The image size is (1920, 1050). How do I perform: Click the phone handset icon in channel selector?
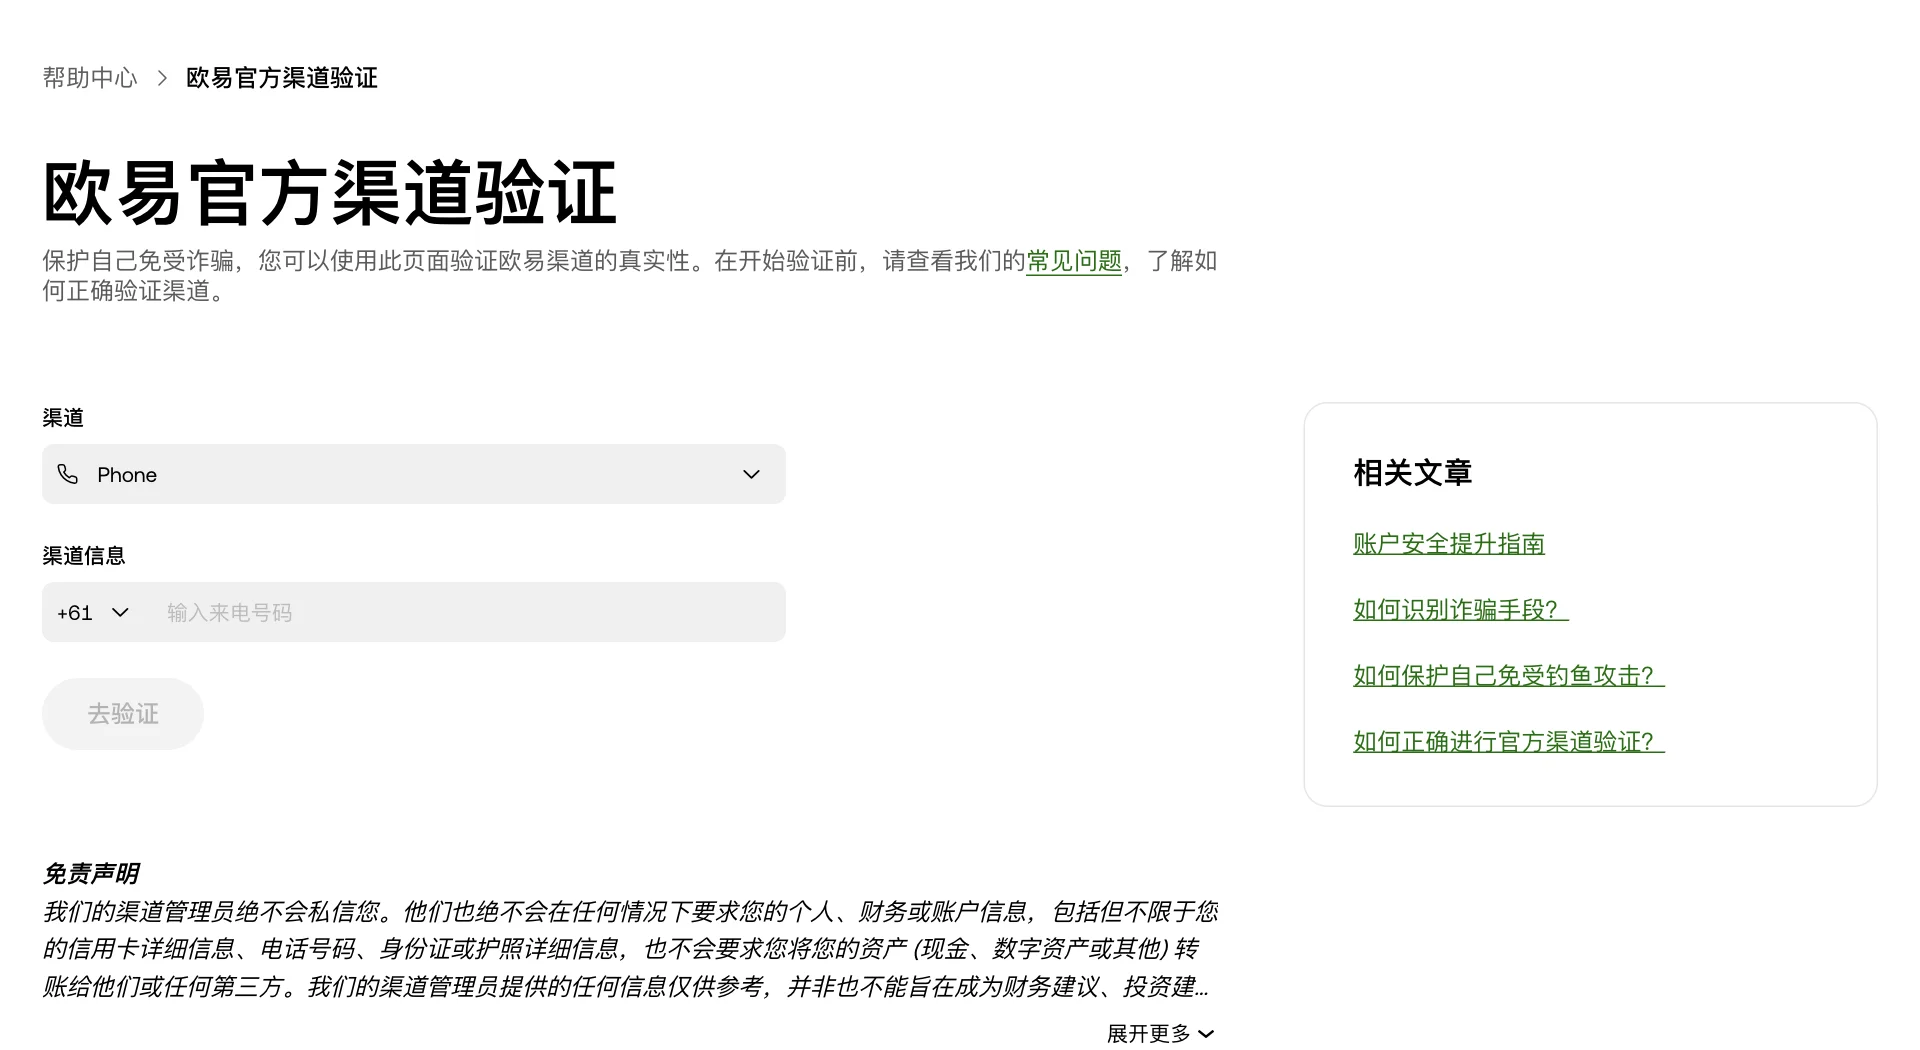[x=68, y=474]
